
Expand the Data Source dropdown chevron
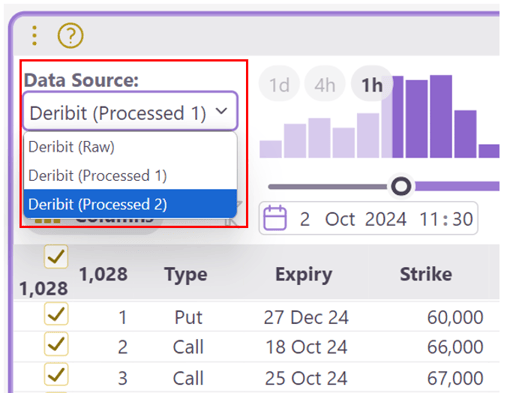(x=221, y=111)
